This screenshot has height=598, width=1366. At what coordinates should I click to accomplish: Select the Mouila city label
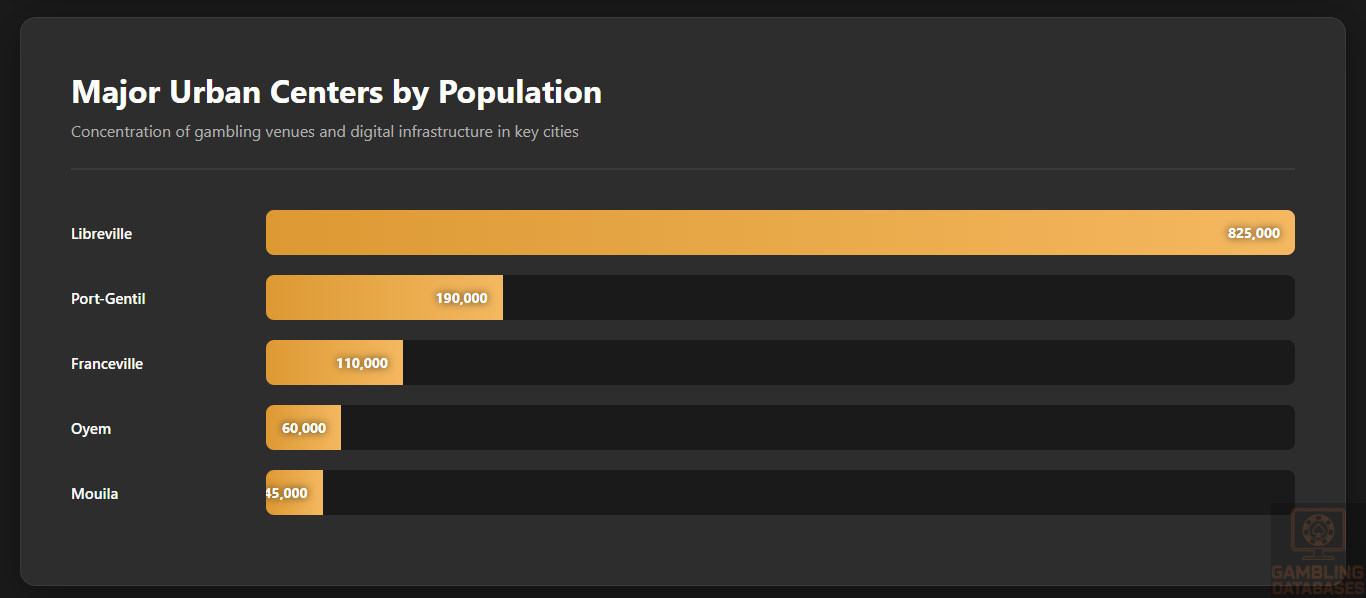pyautogui.click(x=95, y=494)
